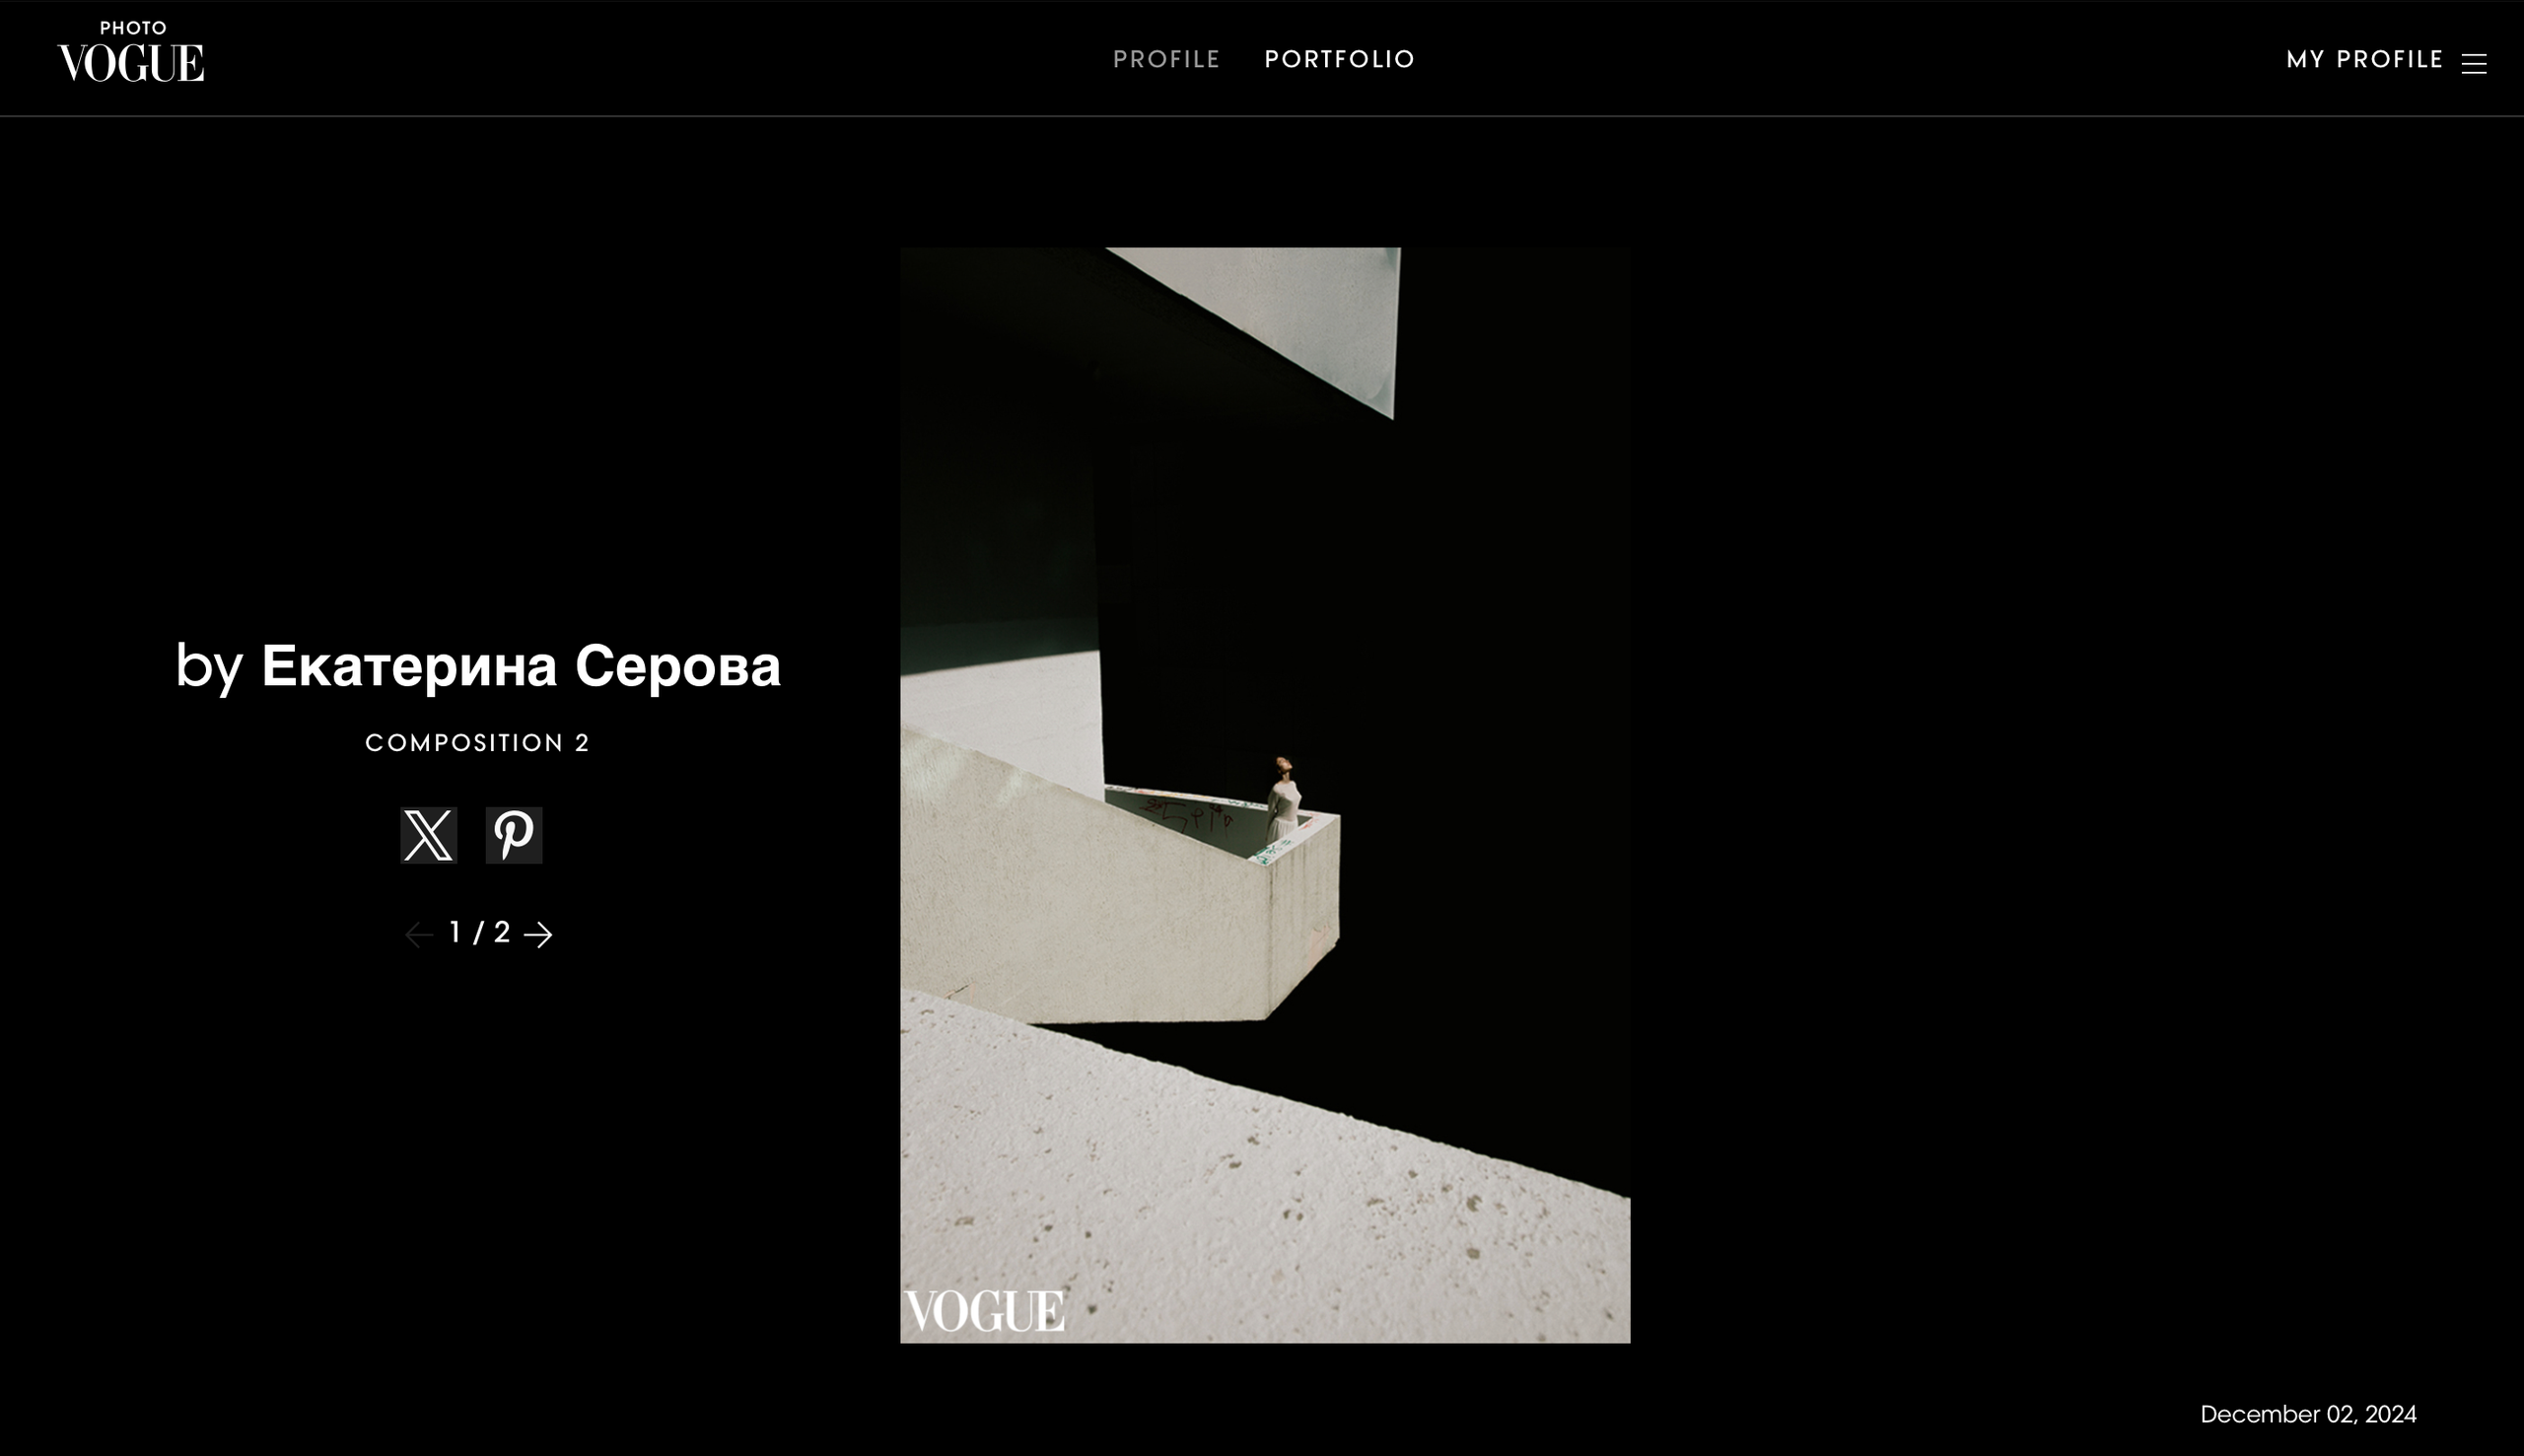This screenshot has width=2524, height=1456.
Task: Go to MY PROFILE
Action: pos(2365,59)
